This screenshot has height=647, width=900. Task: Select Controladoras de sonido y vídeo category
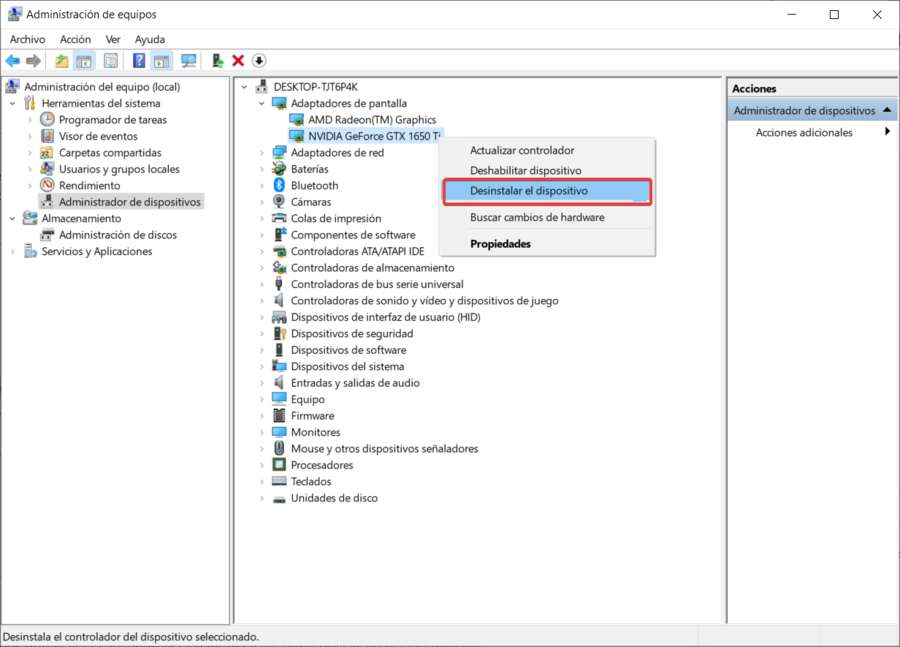(x=424, y=300)
